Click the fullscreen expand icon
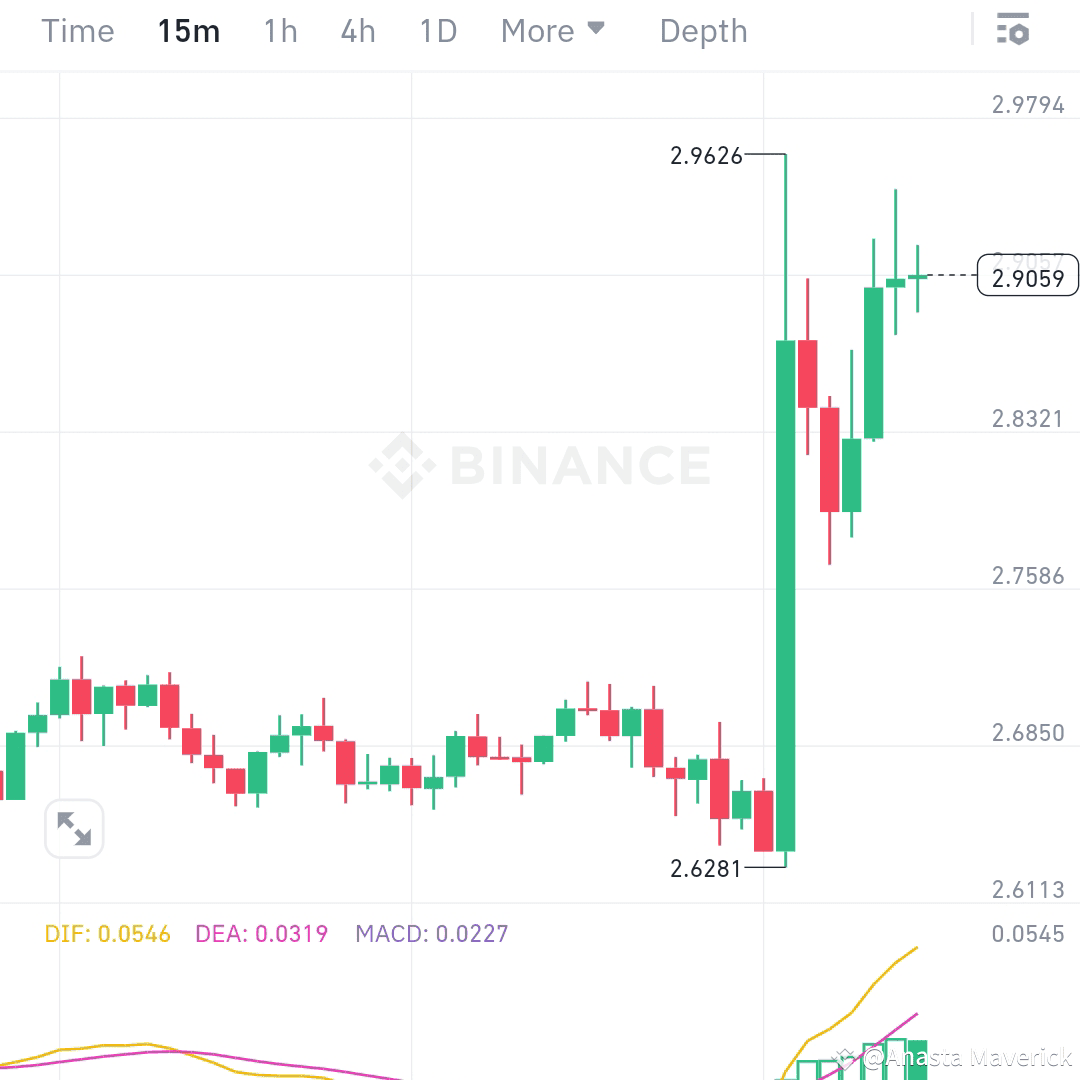 [x=74, y=828]
